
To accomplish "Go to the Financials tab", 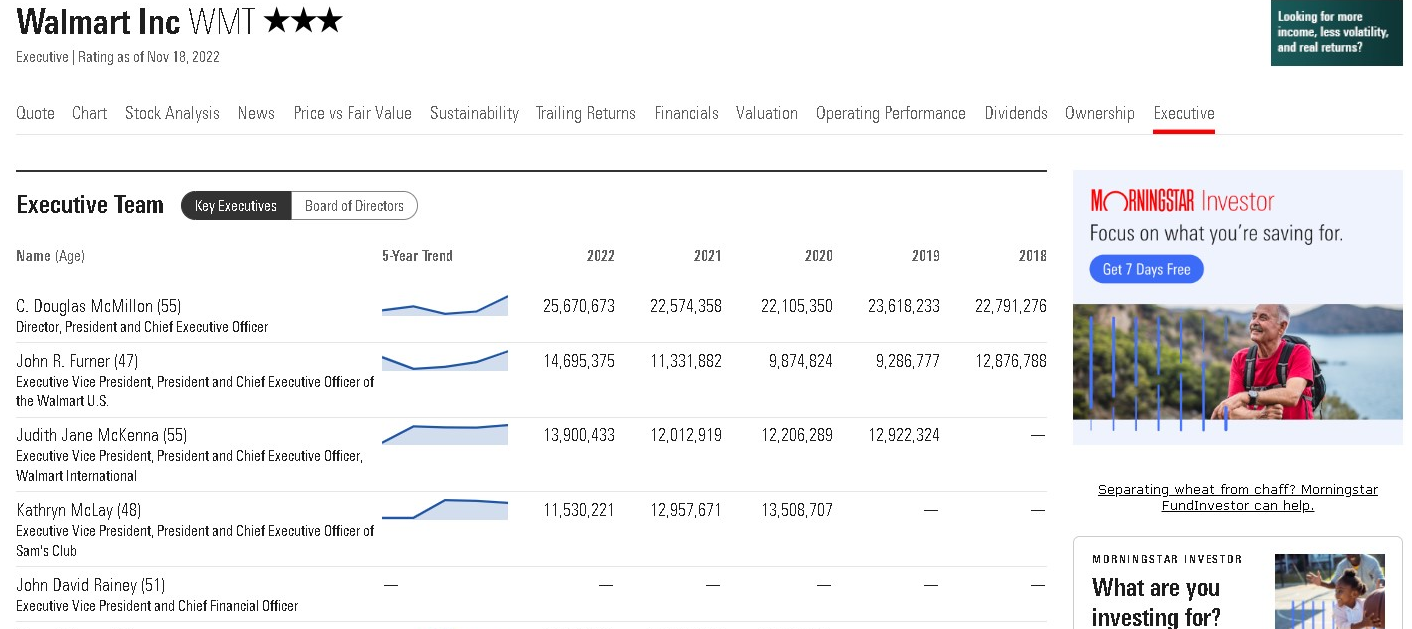I will click(x=686, y=113).
